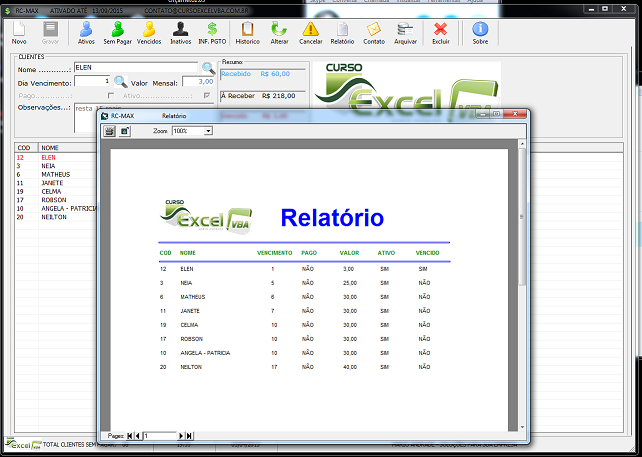Toggle the Pago checkbox
Viewport: 642px width, 457px height.
[x=111, y=95]
